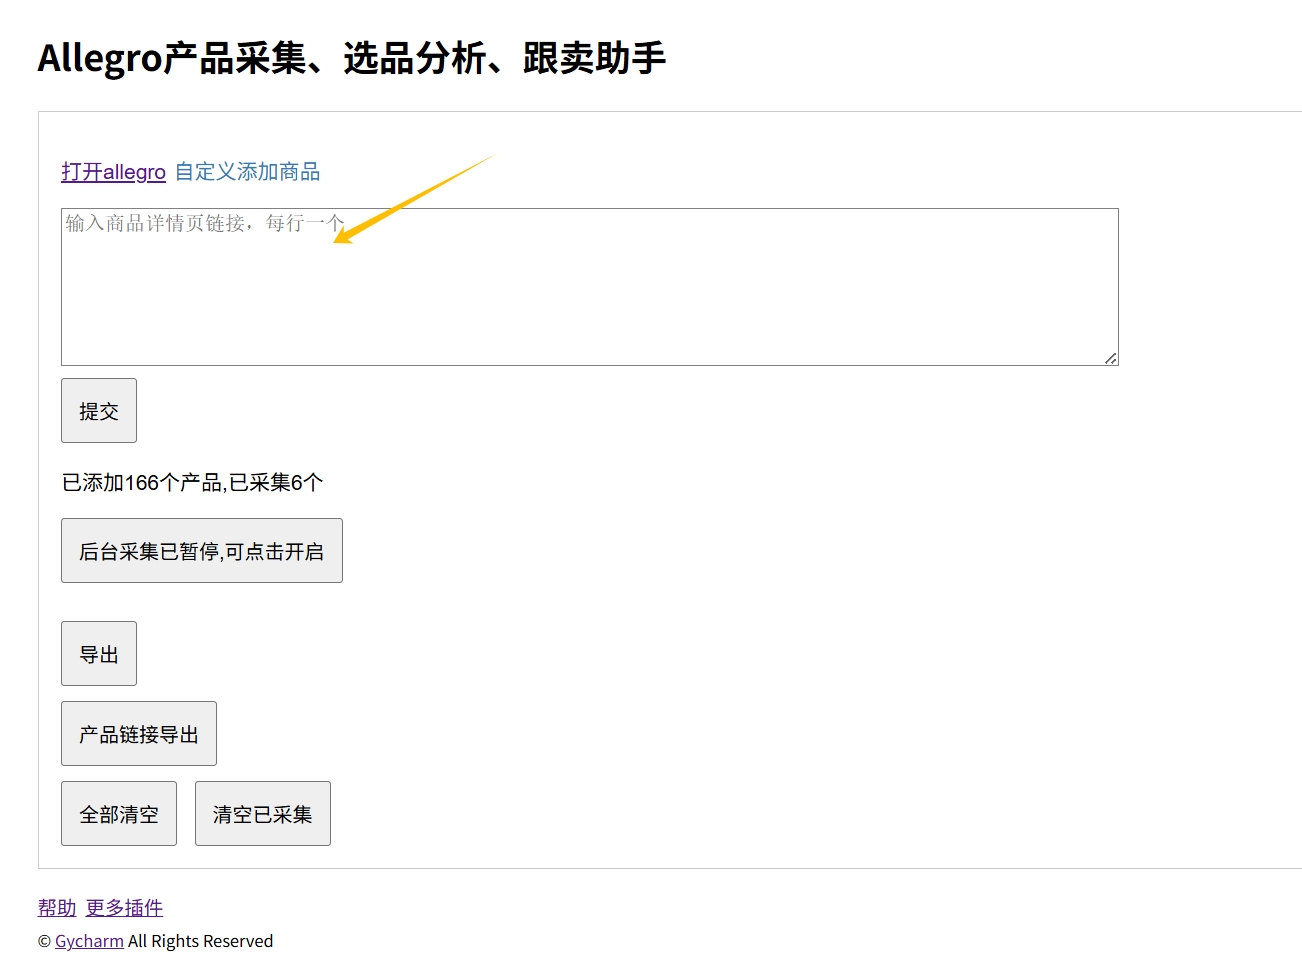Click the Allegro产品采集 page heading

[352, 58]
